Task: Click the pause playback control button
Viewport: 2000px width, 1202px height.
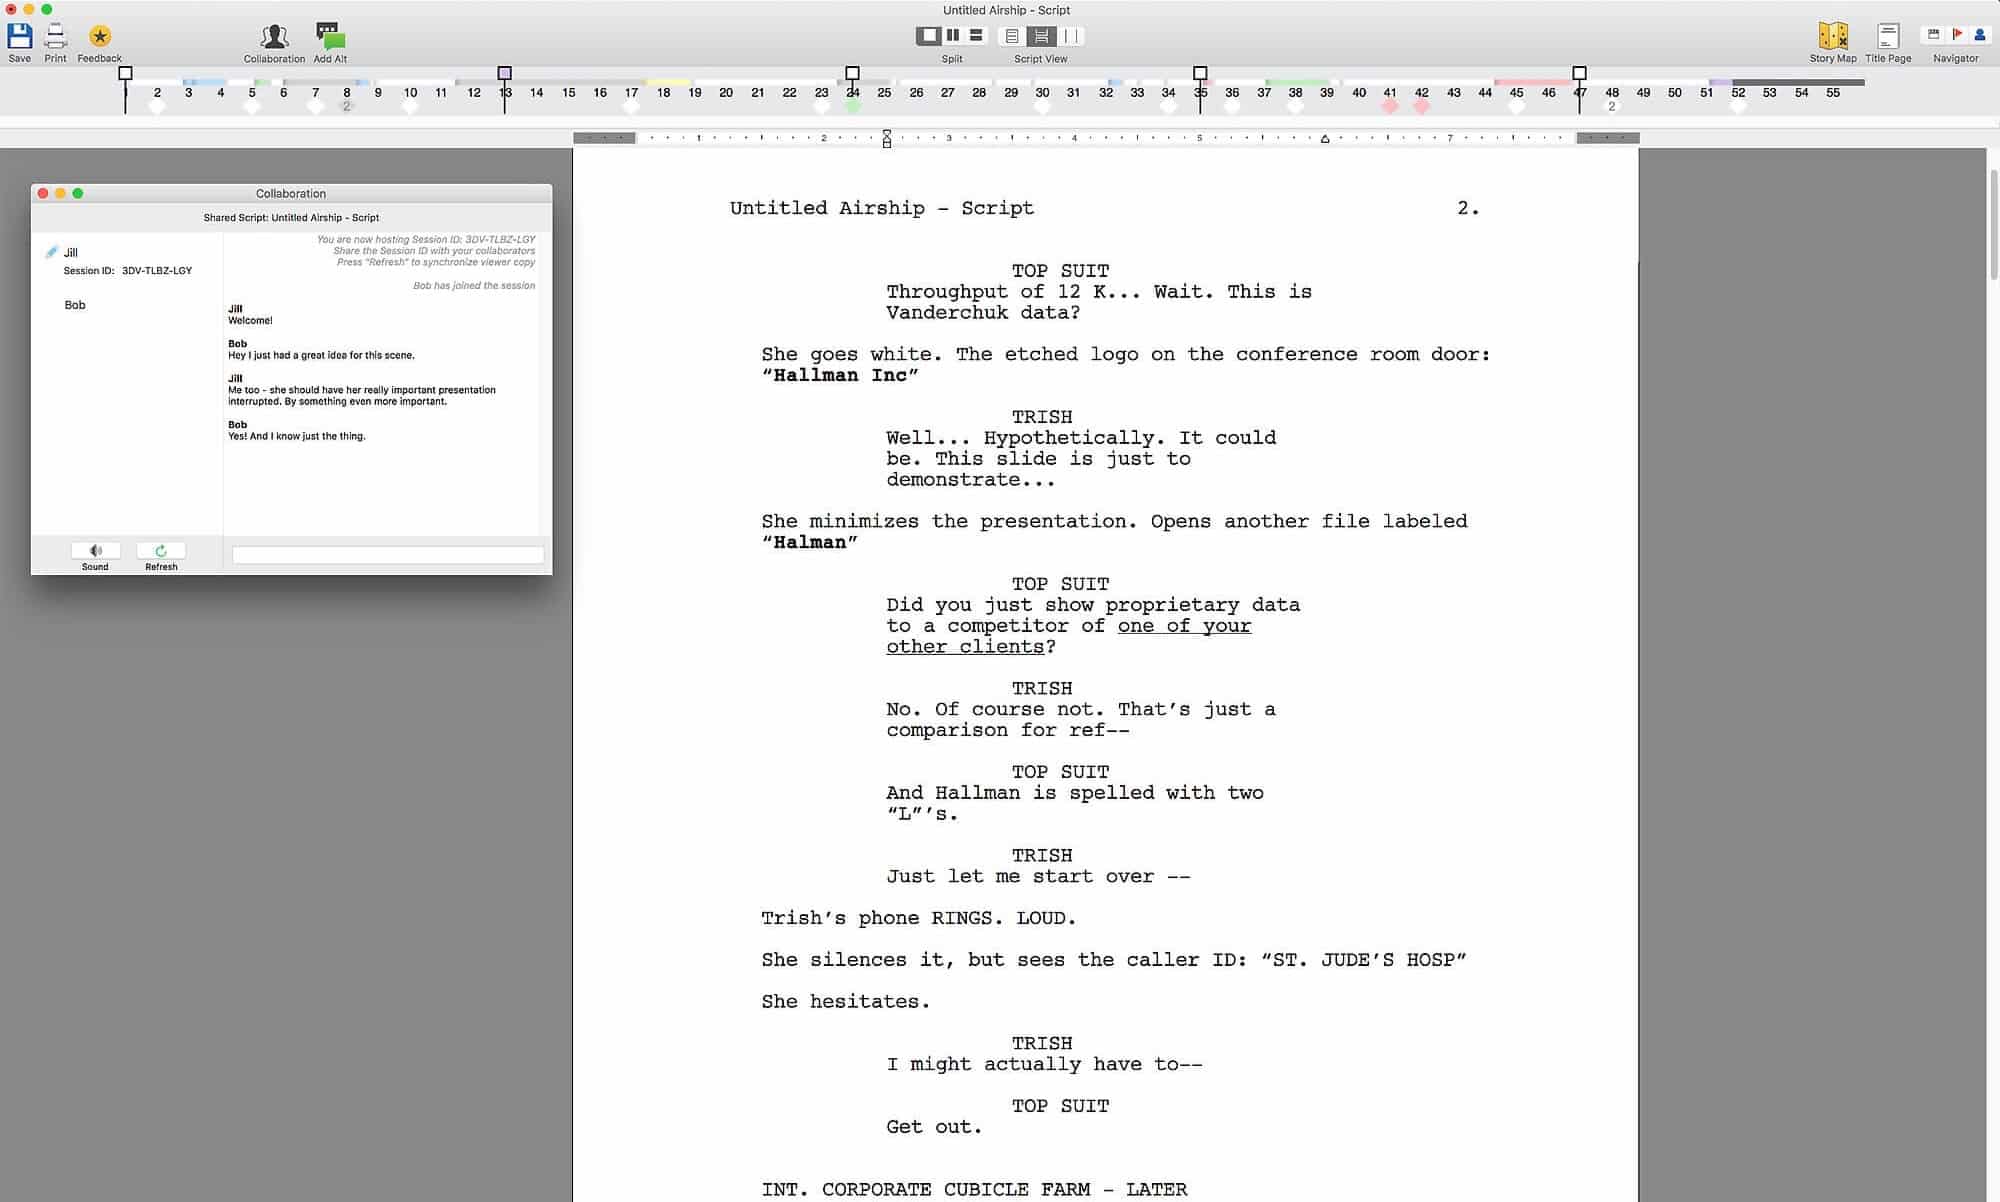Action: point(951,36)
